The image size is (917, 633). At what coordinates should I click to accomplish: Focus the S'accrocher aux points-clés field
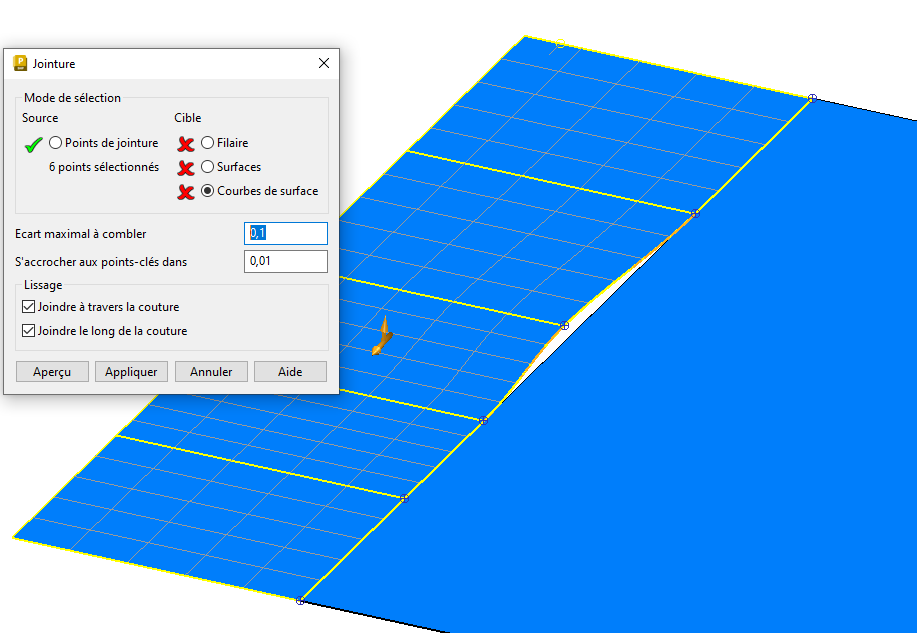pos(286,262)
